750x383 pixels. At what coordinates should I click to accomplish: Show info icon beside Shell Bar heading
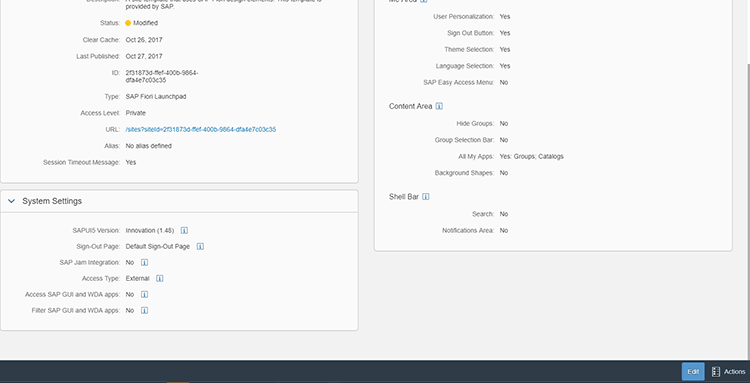tap(426, 197)
